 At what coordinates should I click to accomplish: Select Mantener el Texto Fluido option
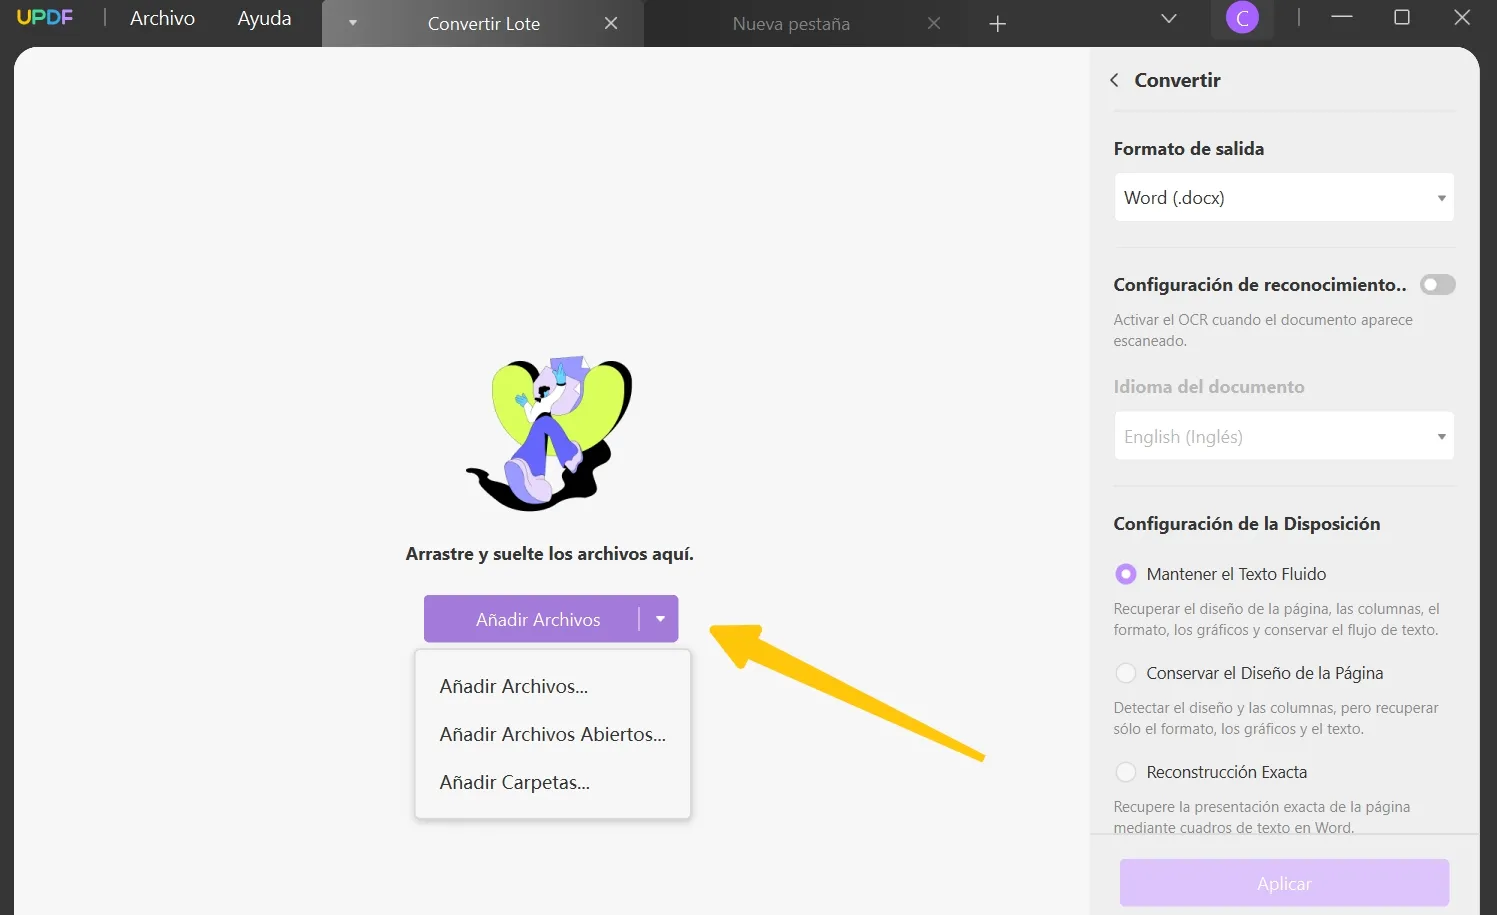(1126, 574)
